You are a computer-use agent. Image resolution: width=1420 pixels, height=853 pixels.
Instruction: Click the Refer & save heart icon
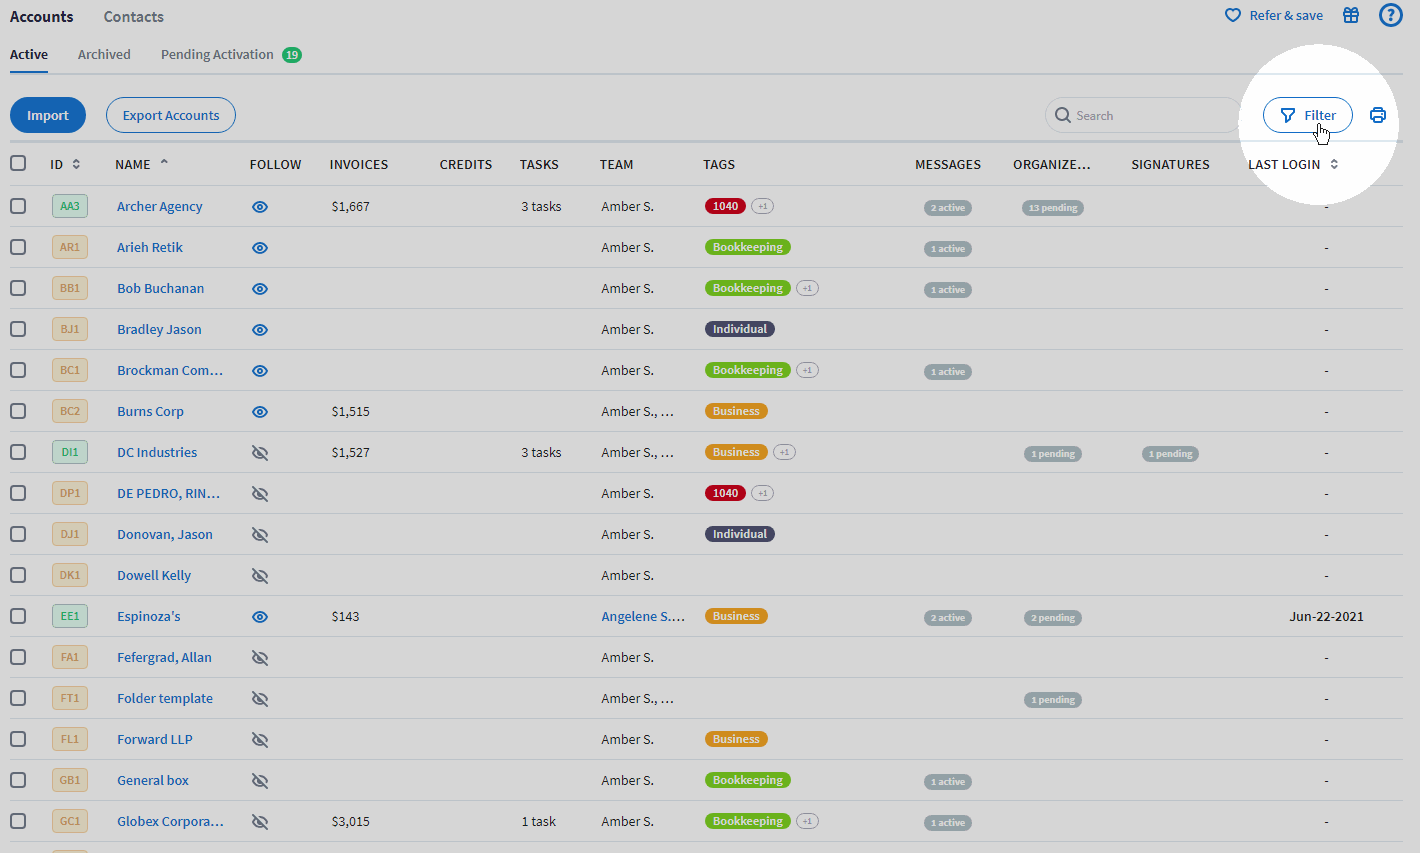[1232, 15]
